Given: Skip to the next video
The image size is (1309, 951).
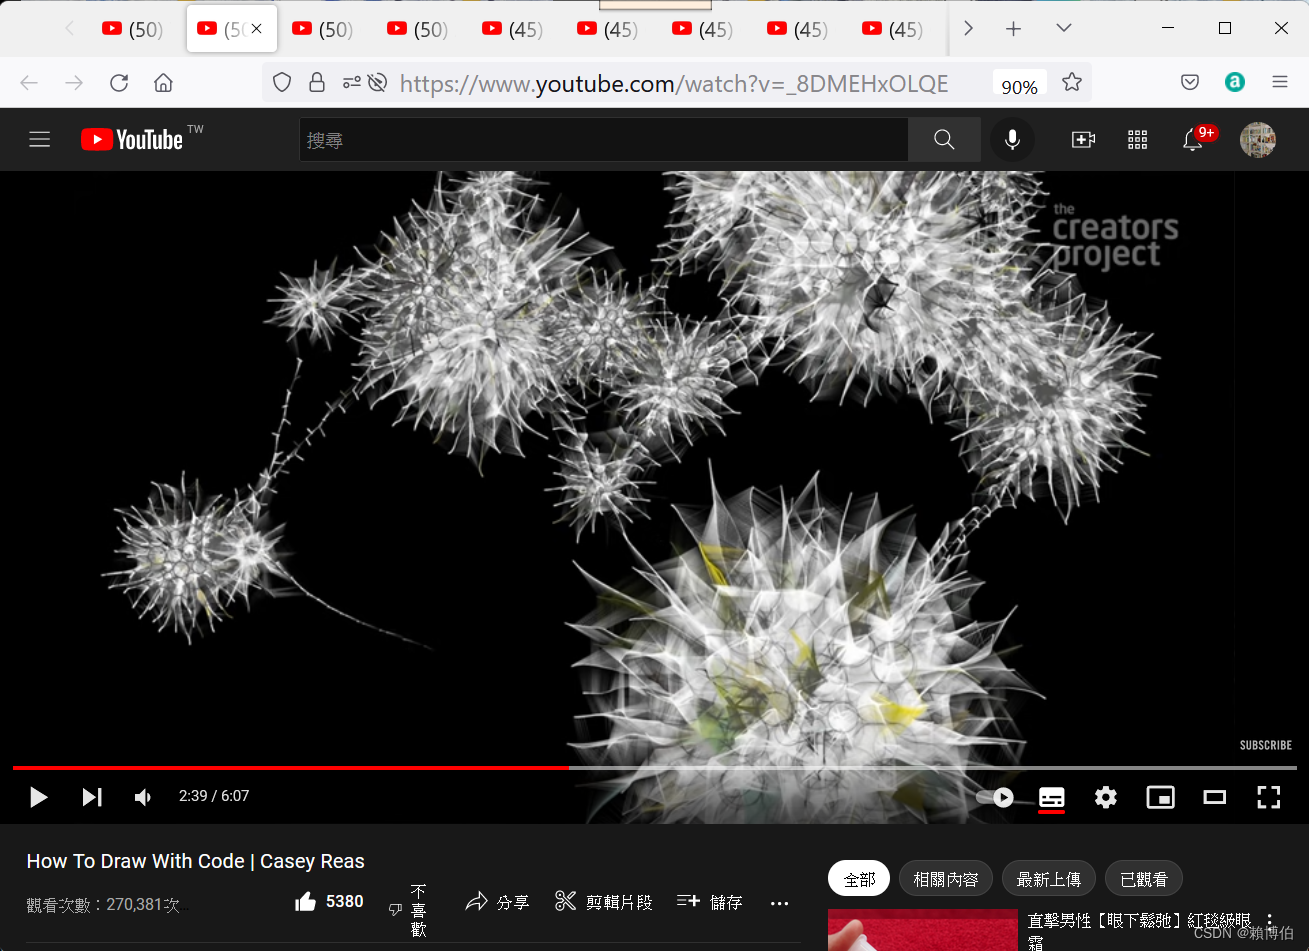Looking at the screenshot, I should click(x=92, y=797).
